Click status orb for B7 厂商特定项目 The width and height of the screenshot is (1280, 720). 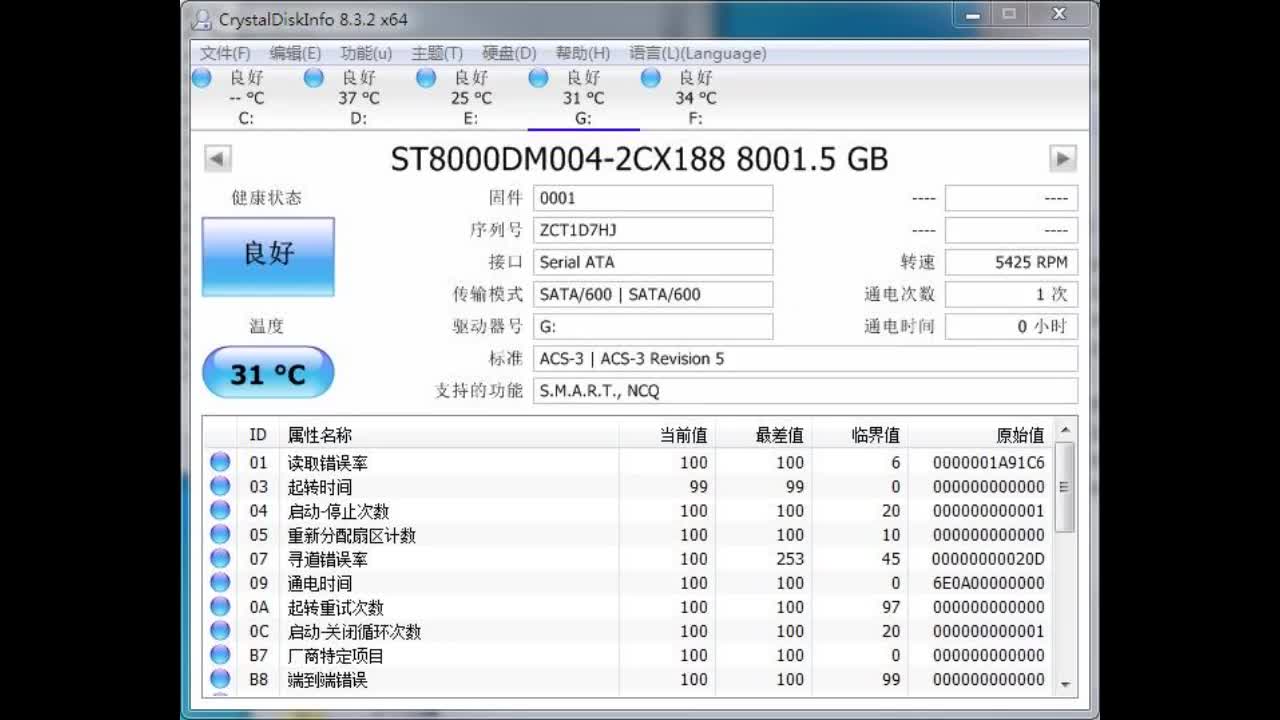pyautogui.click(x=220, y=654)
